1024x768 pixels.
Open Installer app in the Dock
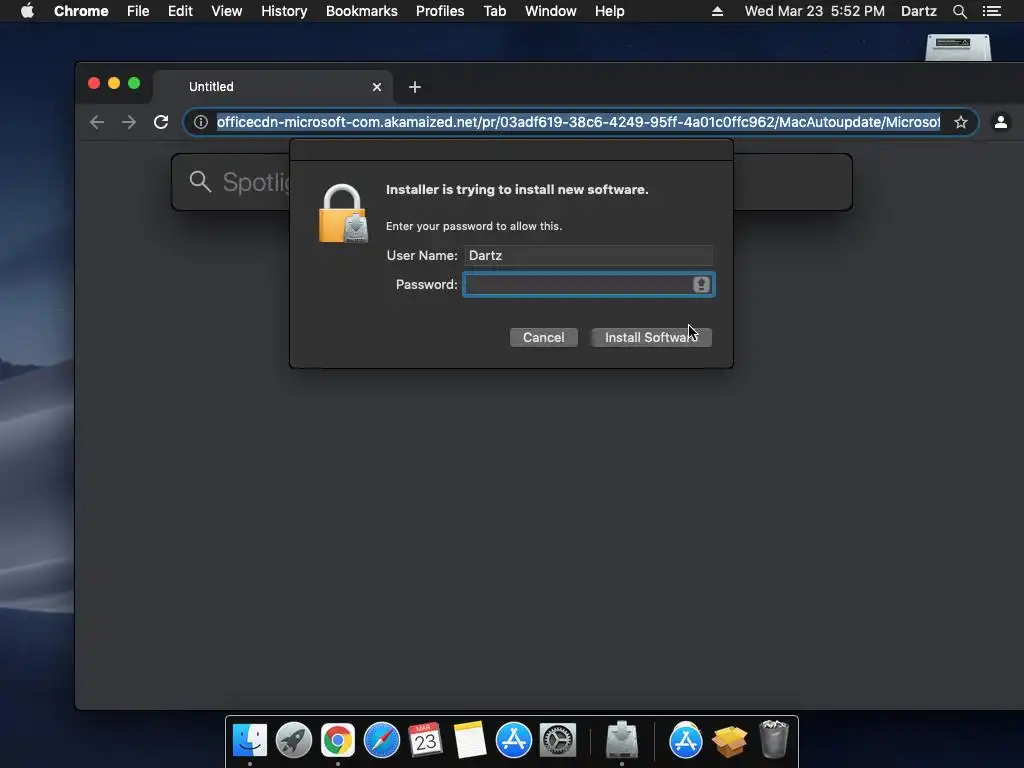pos(622,739)
